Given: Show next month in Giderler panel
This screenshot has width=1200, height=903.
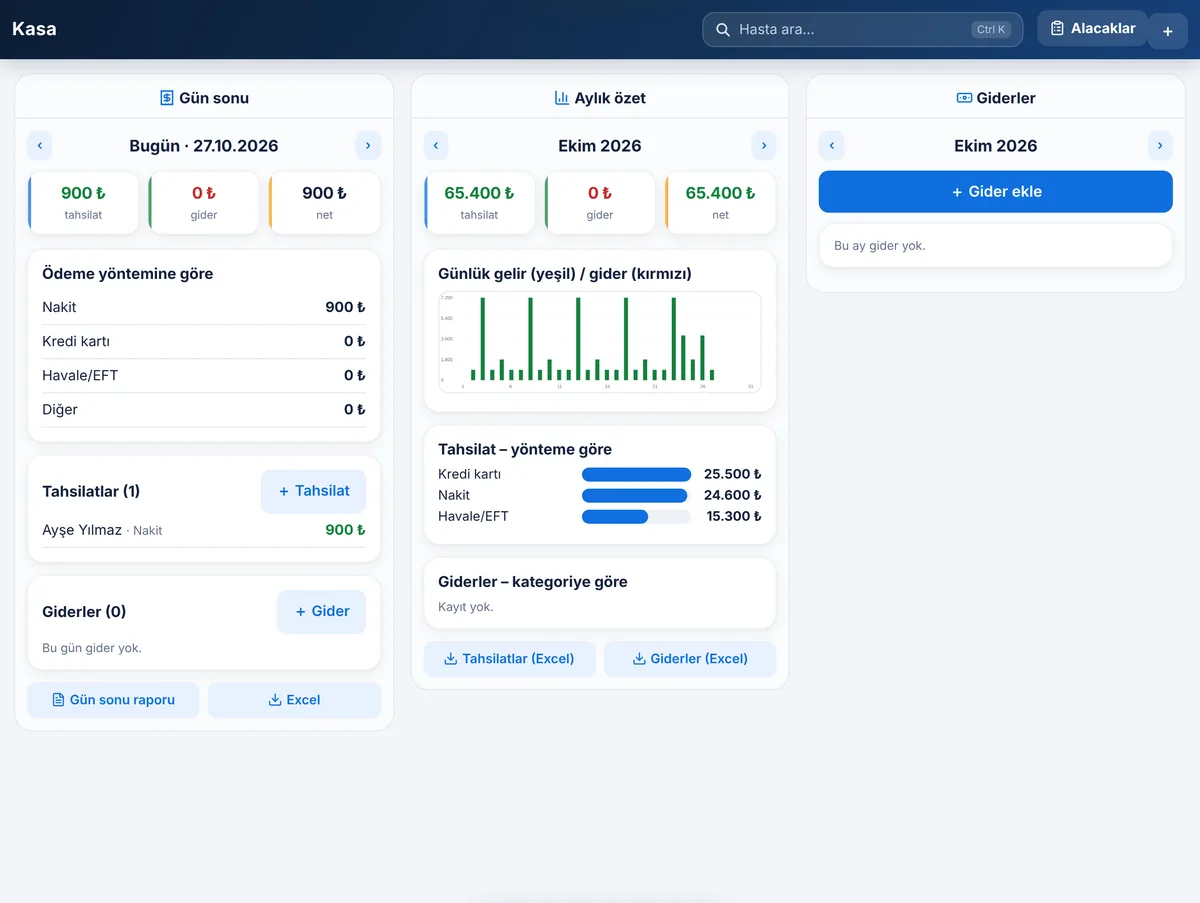Looking at the screenshot, I should click(x=1160, y=146).
